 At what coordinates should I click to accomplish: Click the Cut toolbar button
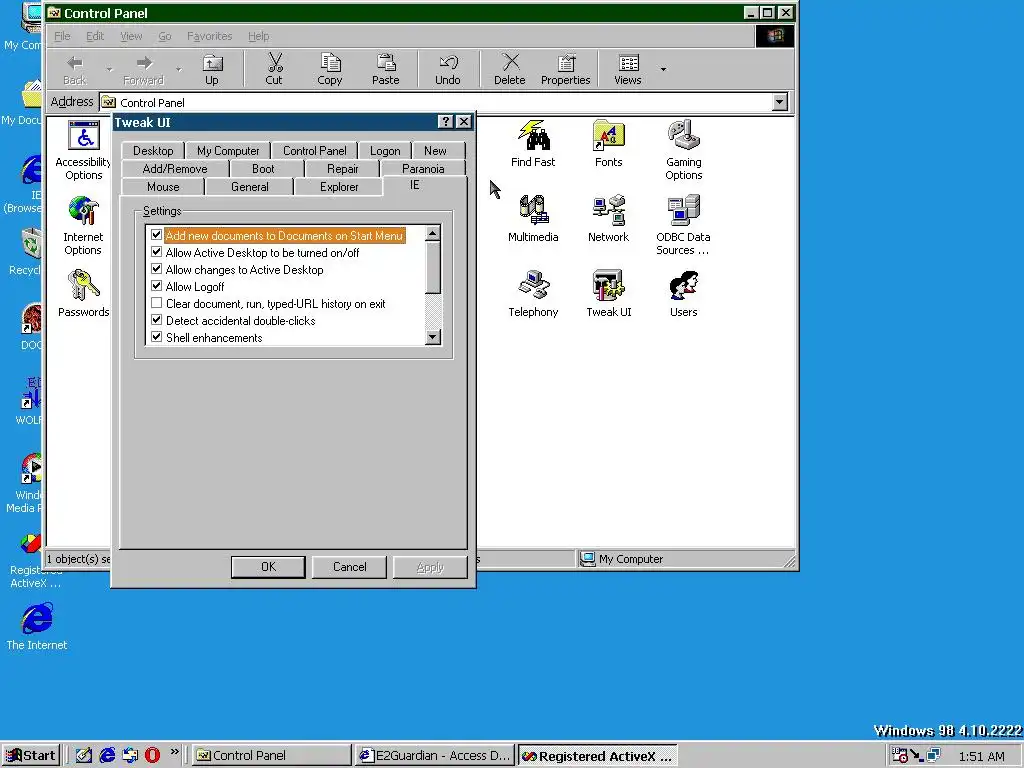[x=274, y=69]
